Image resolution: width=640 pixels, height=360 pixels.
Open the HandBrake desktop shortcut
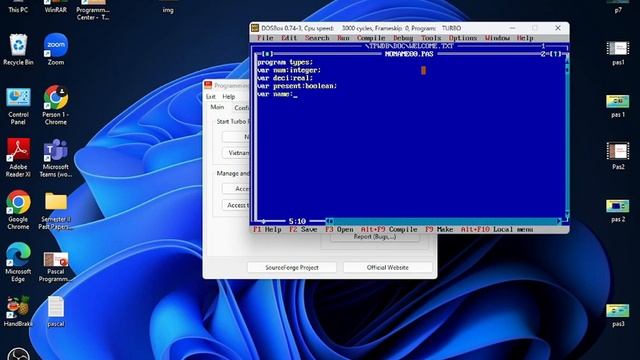[x=18, y=311]
